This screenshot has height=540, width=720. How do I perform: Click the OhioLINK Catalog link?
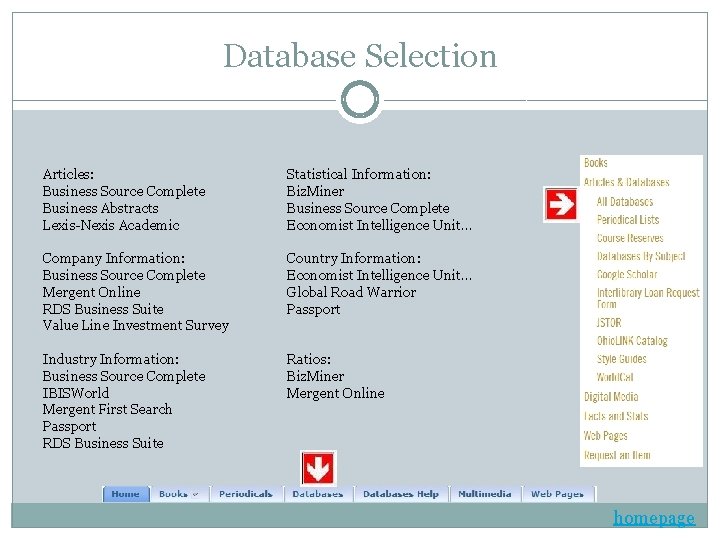coord(632,341)
